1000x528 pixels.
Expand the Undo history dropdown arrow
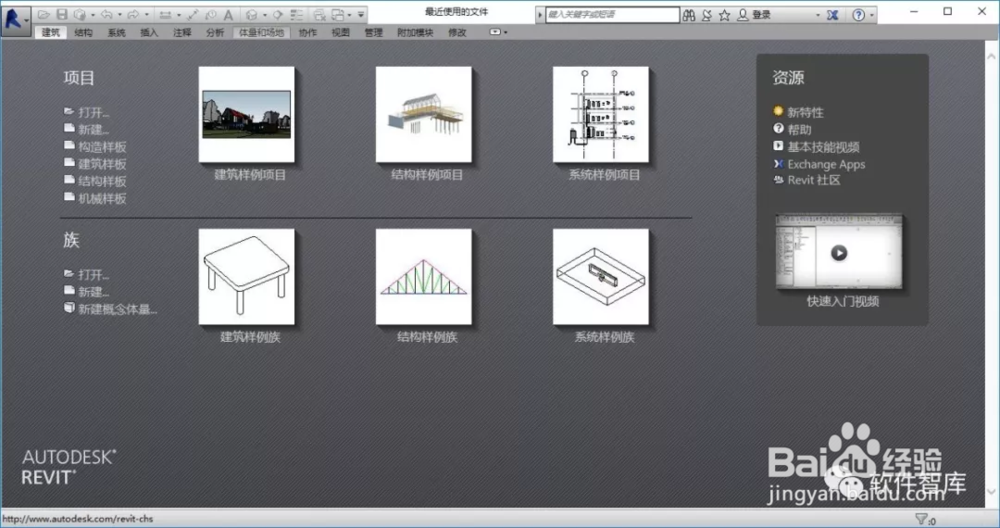(x=119, y=15)
